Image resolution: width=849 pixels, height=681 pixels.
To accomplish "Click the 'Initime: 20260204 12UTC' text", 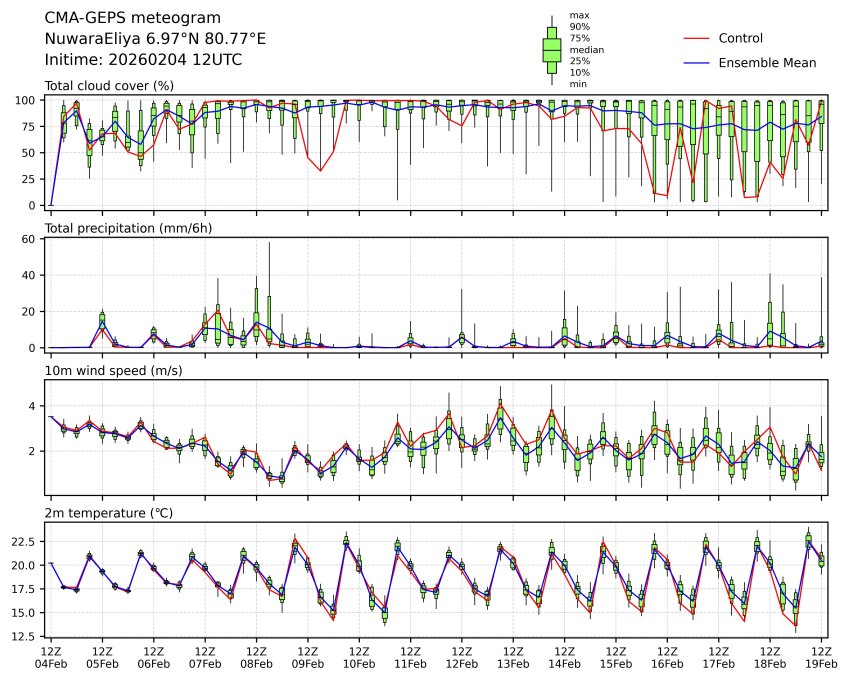I will pos(143,60).
